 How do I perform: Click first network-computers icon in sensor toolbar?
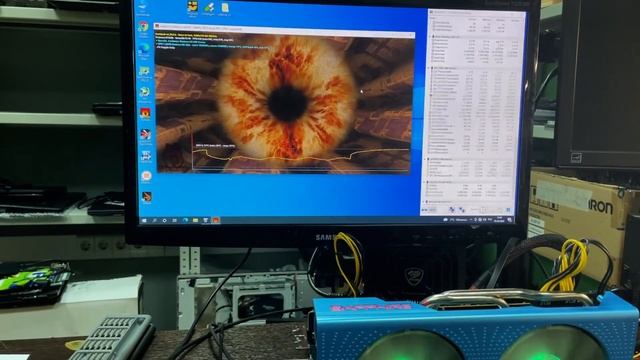tap(451, 209)
